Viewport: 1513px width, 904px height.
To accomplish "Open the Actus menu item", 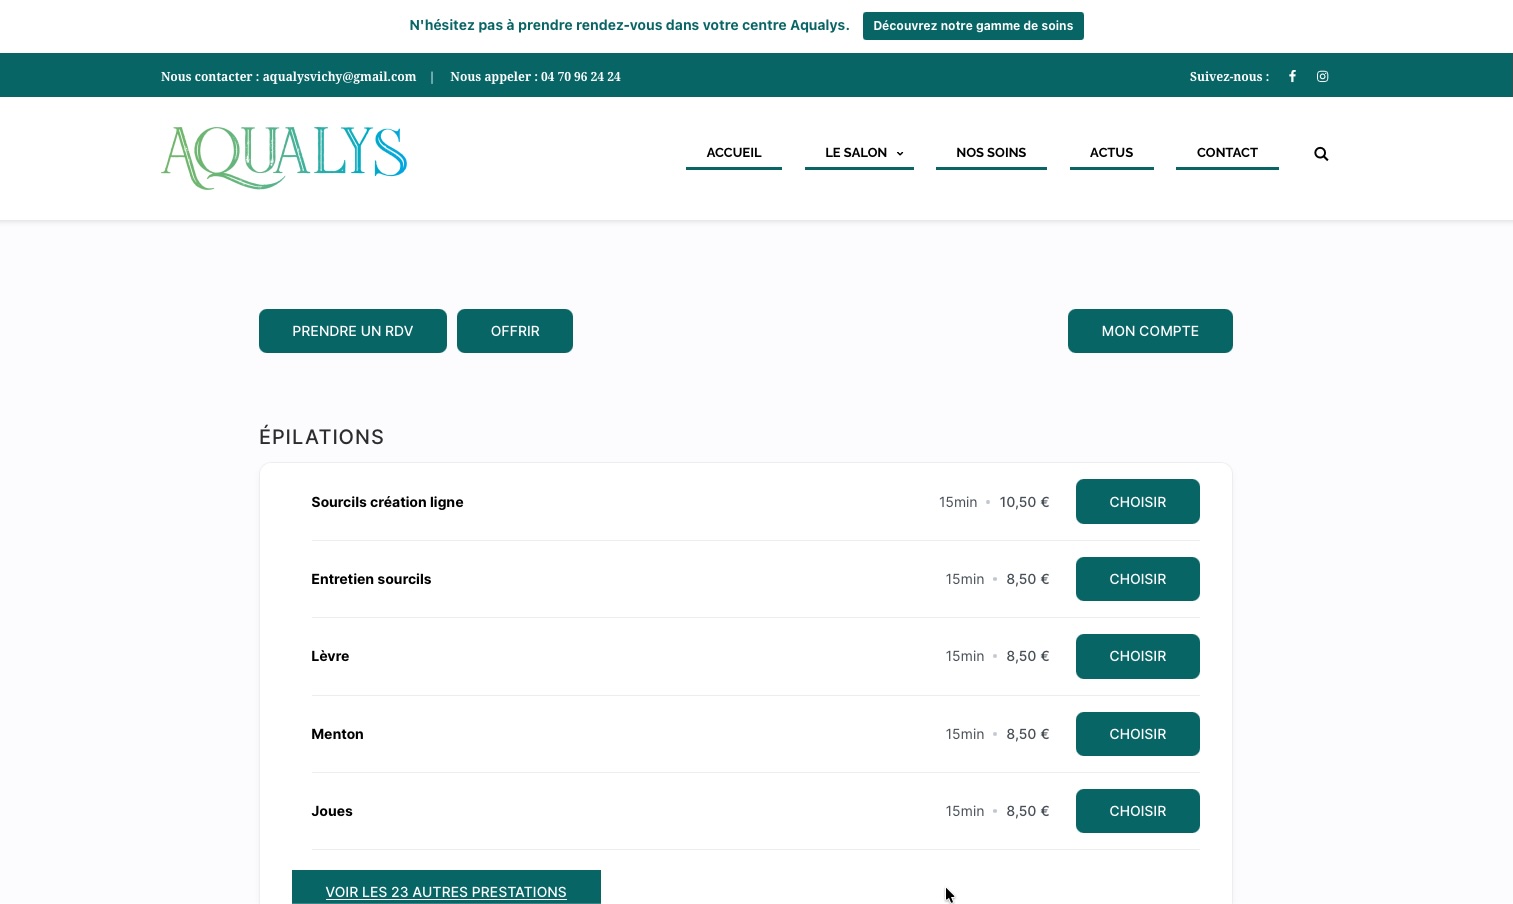I will [1111, 153].
